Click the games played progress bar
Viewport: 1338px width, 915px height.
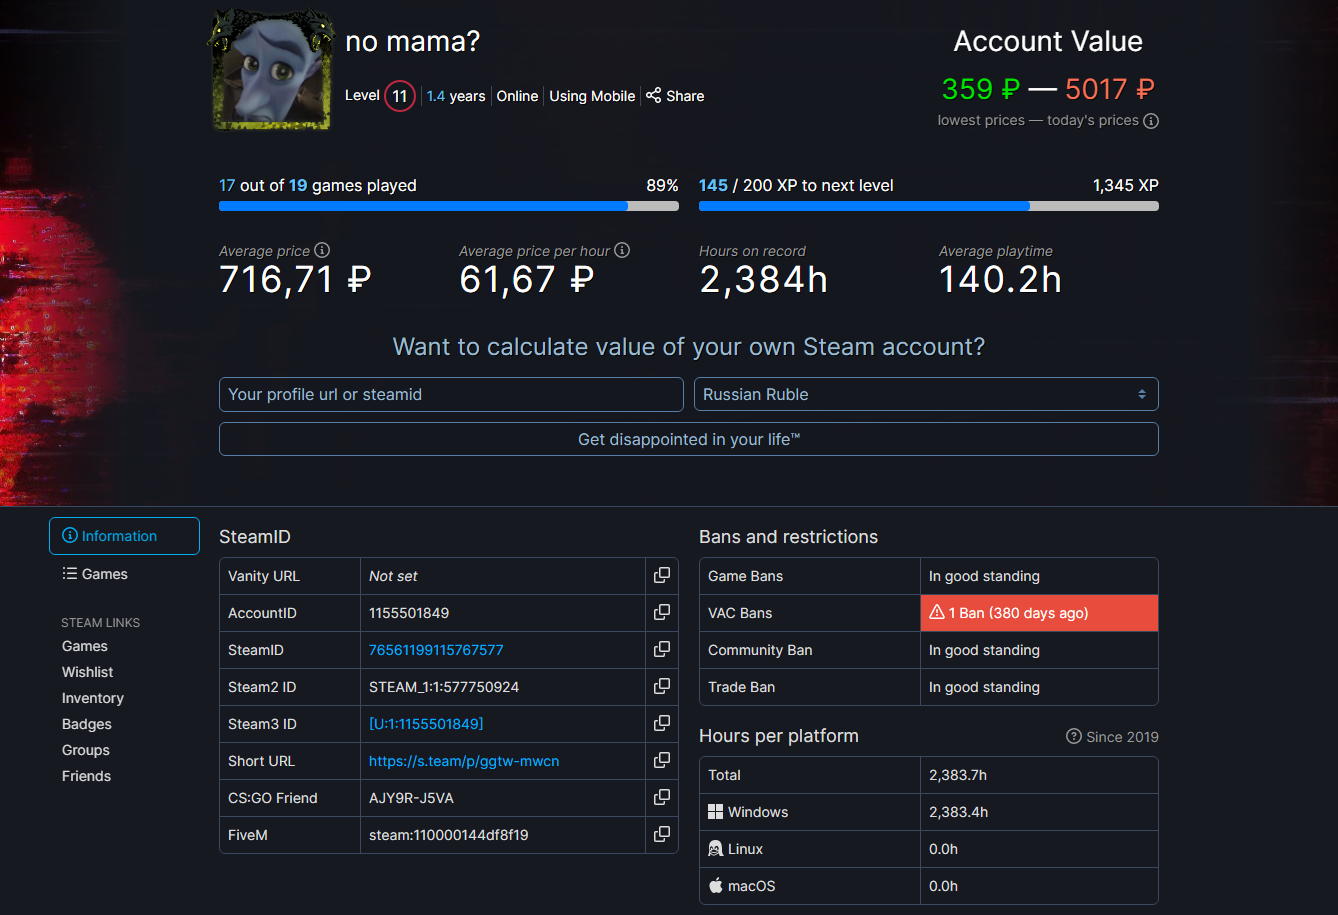coord(449,206)
